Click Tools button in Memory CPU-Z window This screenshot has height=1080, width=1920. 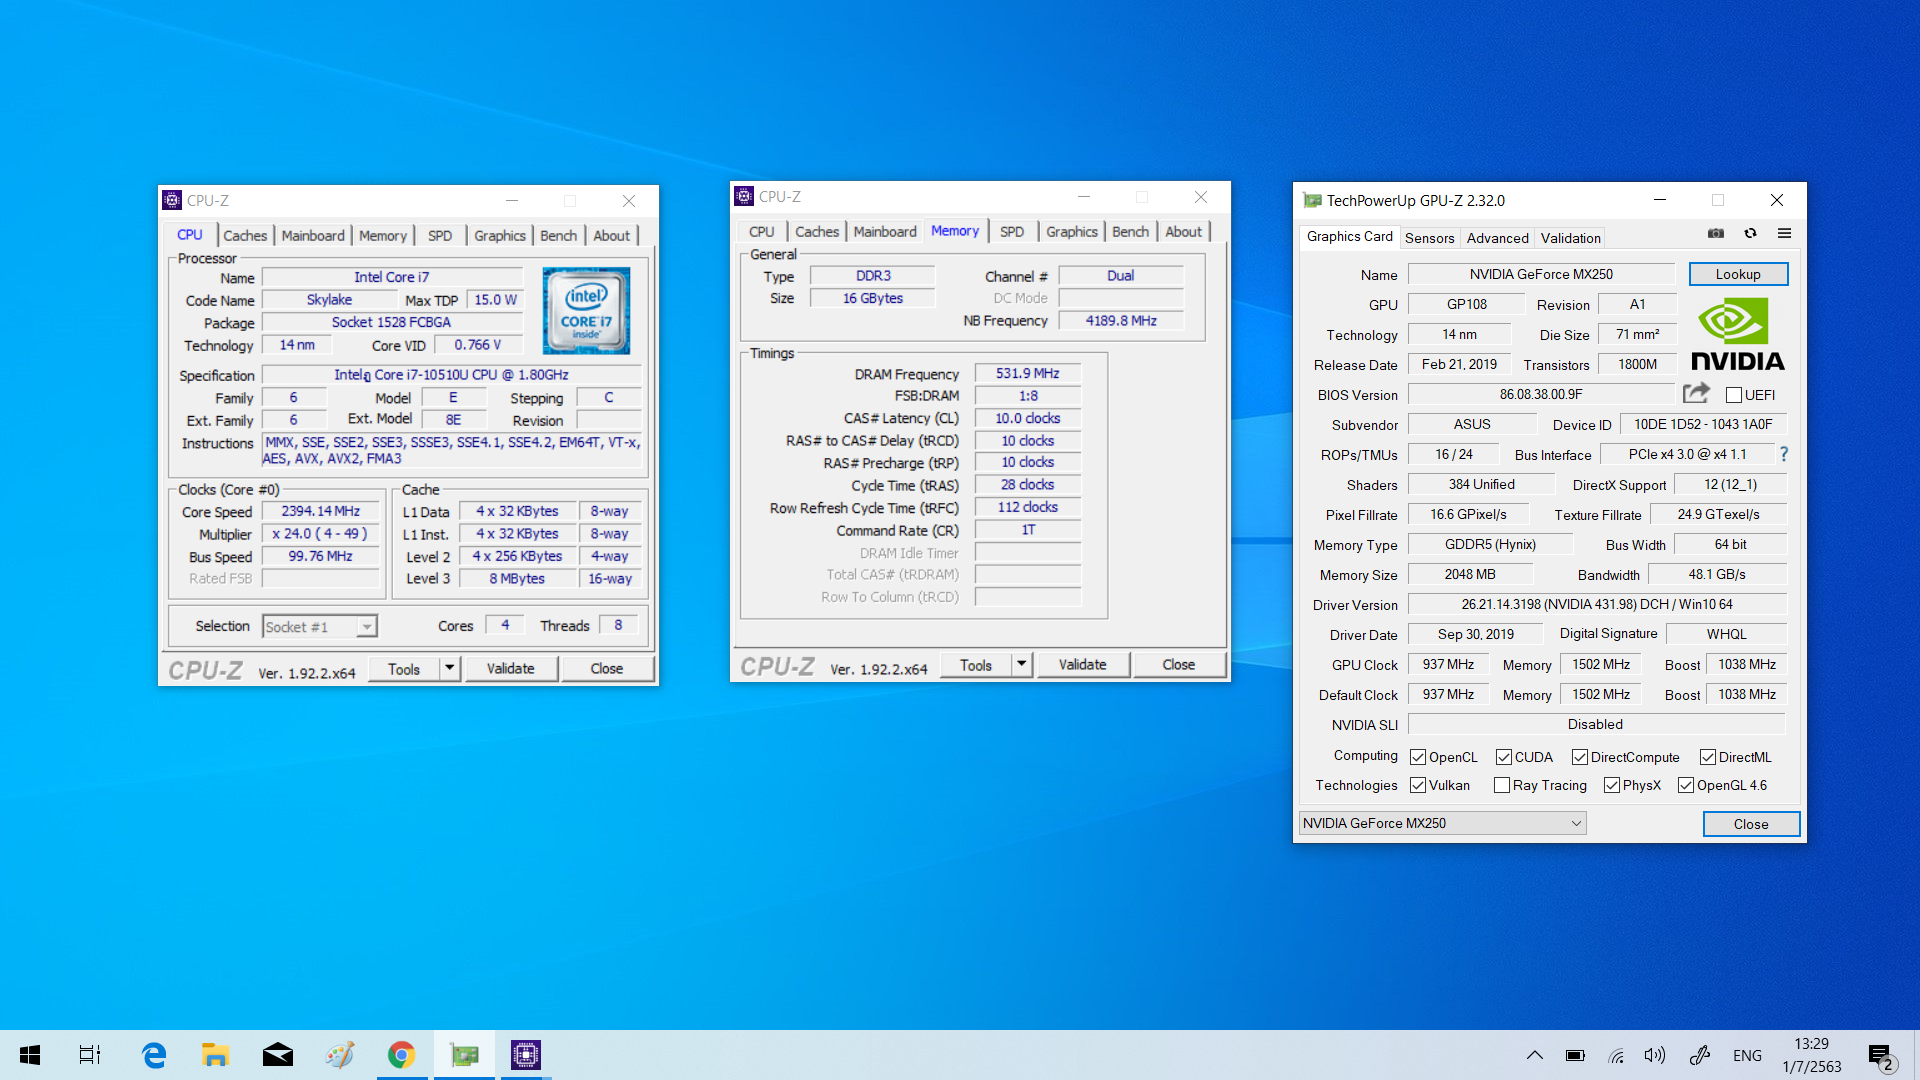coord(976,664)
